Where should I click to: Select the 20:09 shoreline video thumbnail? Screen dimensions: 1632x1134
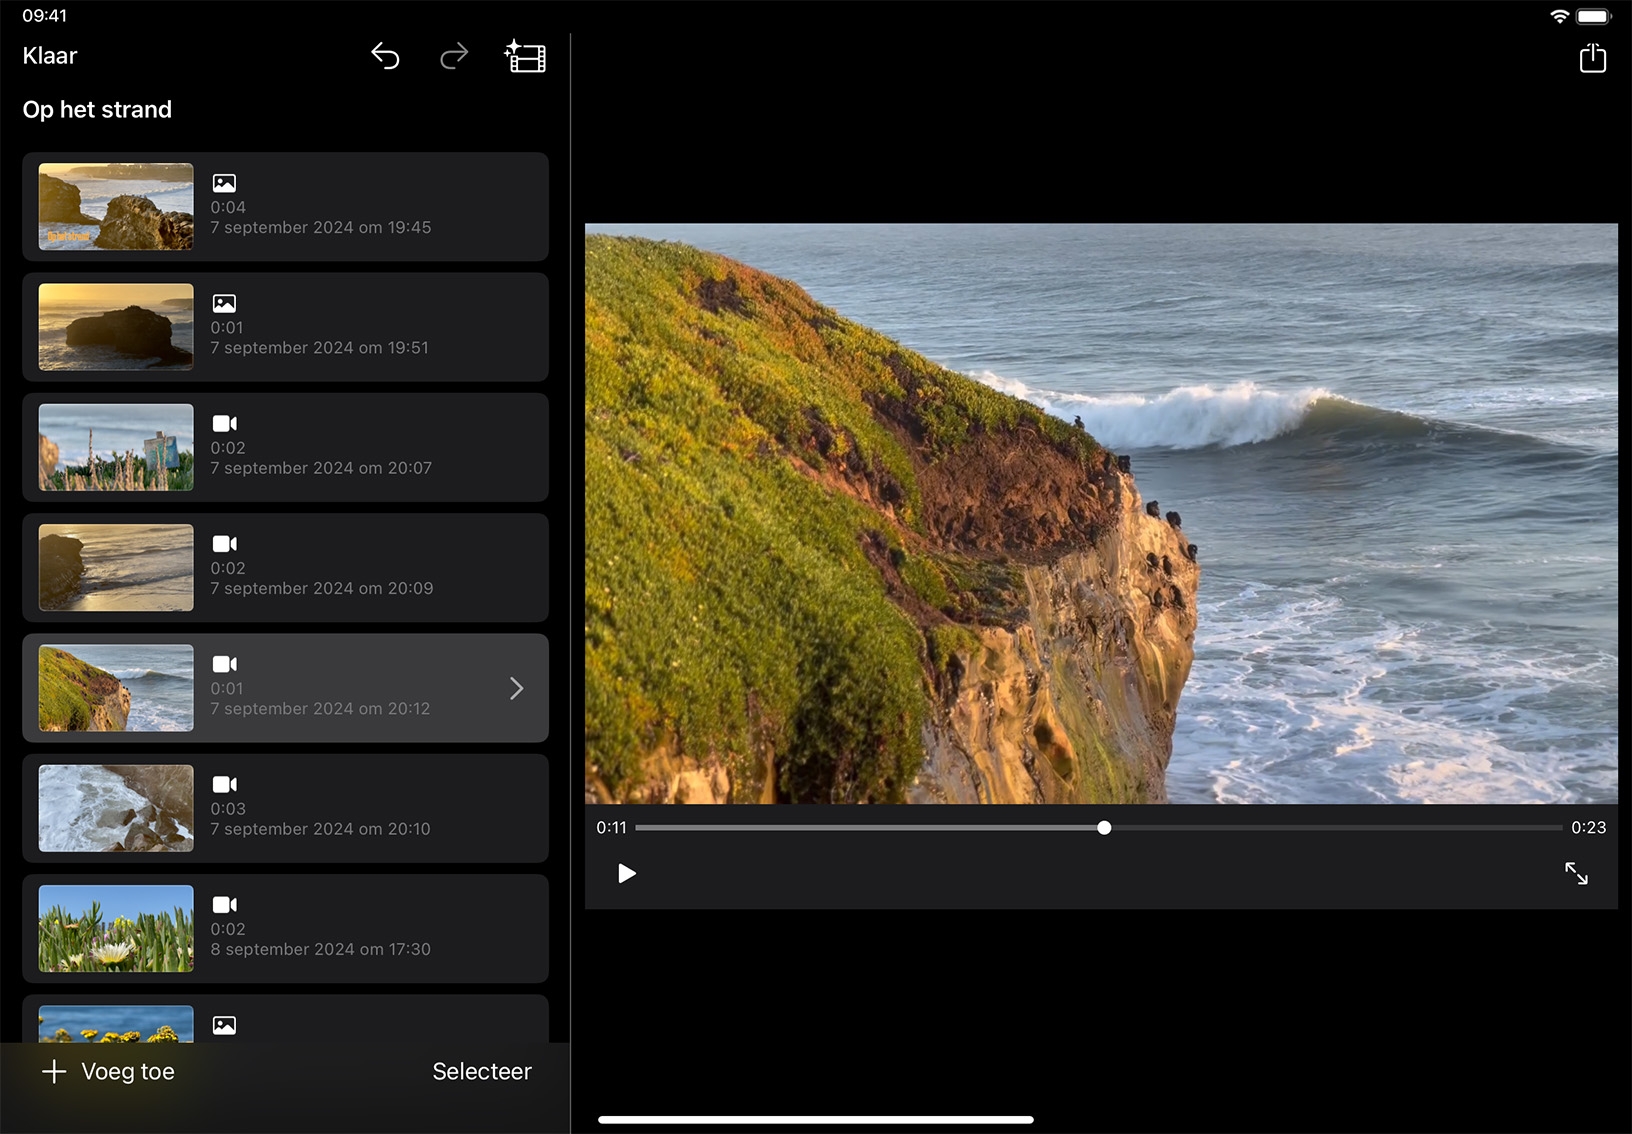[x=116, y=568]
